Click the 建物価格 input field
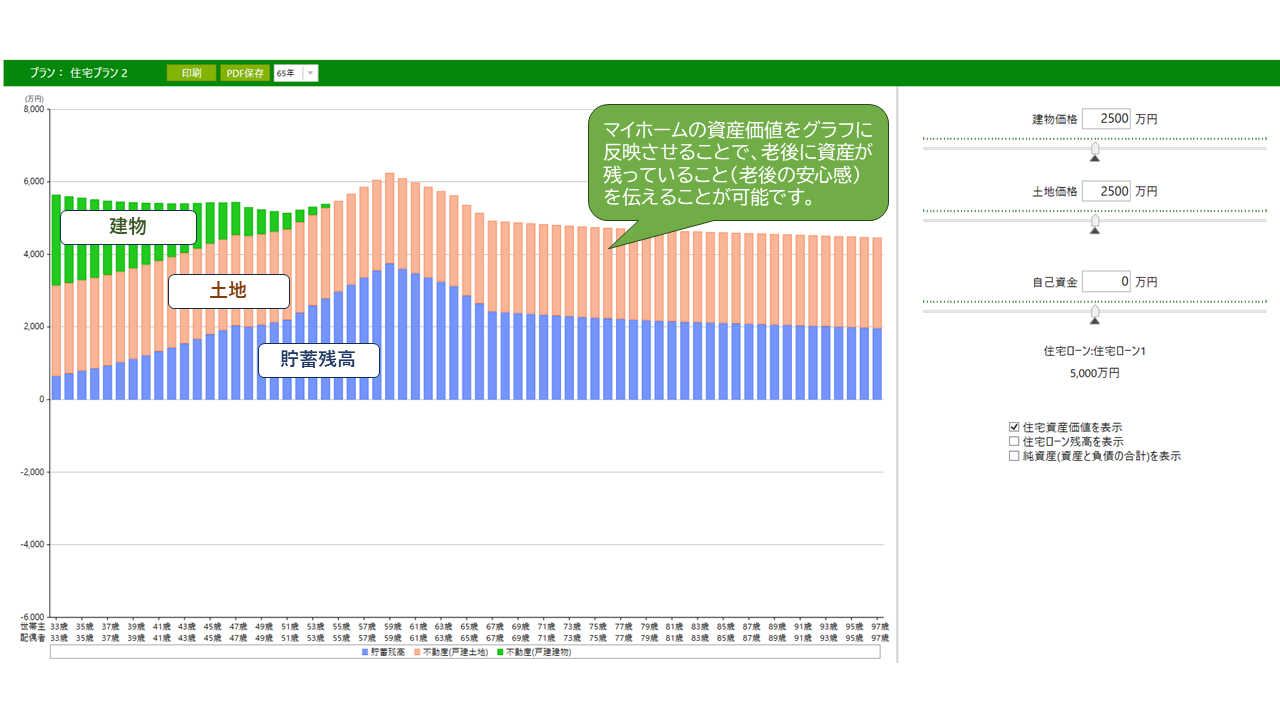The image size is (1280, 720). tap(1106, 118)
